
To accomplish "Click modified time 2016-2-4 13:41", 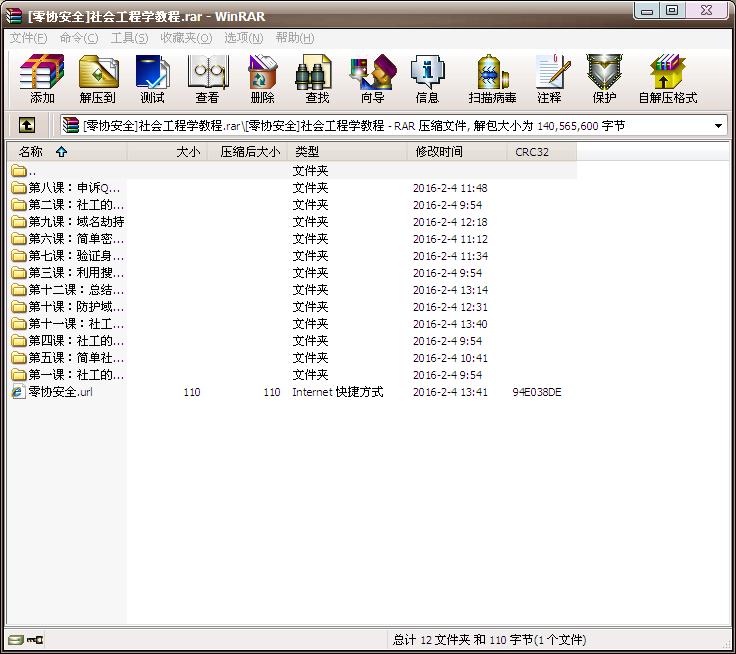I will (450, 392).
